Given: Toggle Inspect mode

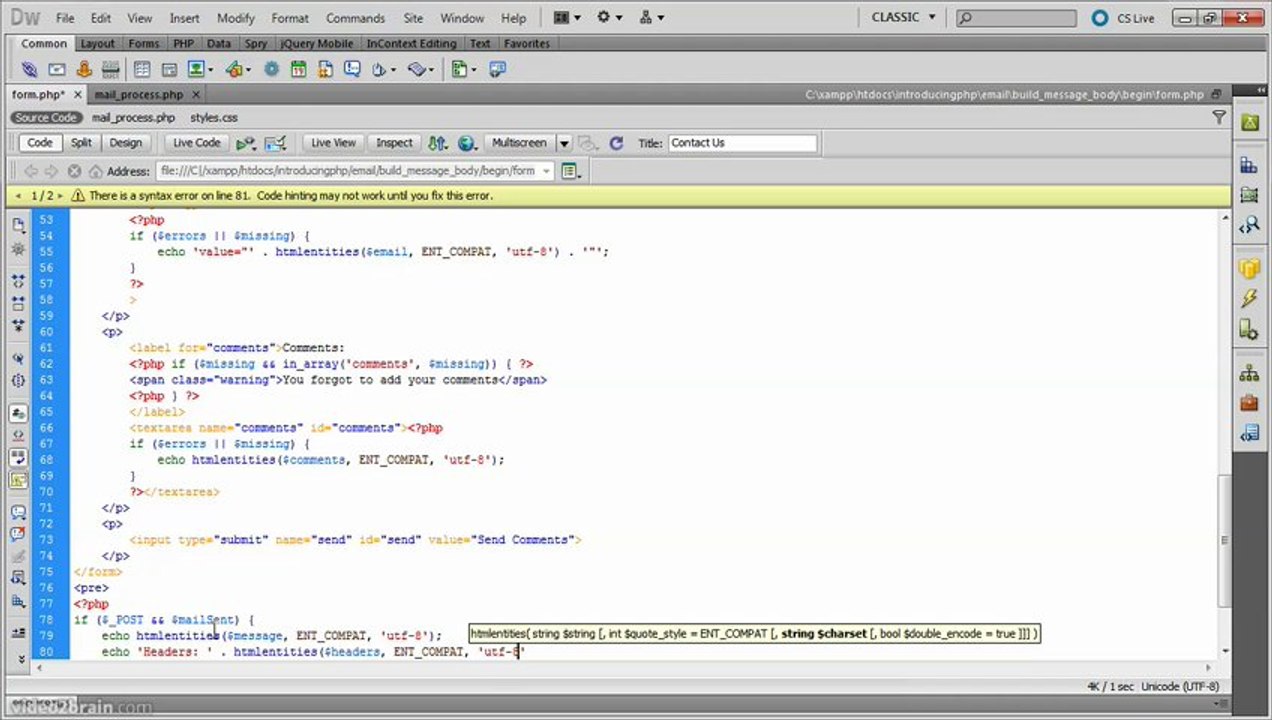Looking at the screenshot, I should 394,143.
